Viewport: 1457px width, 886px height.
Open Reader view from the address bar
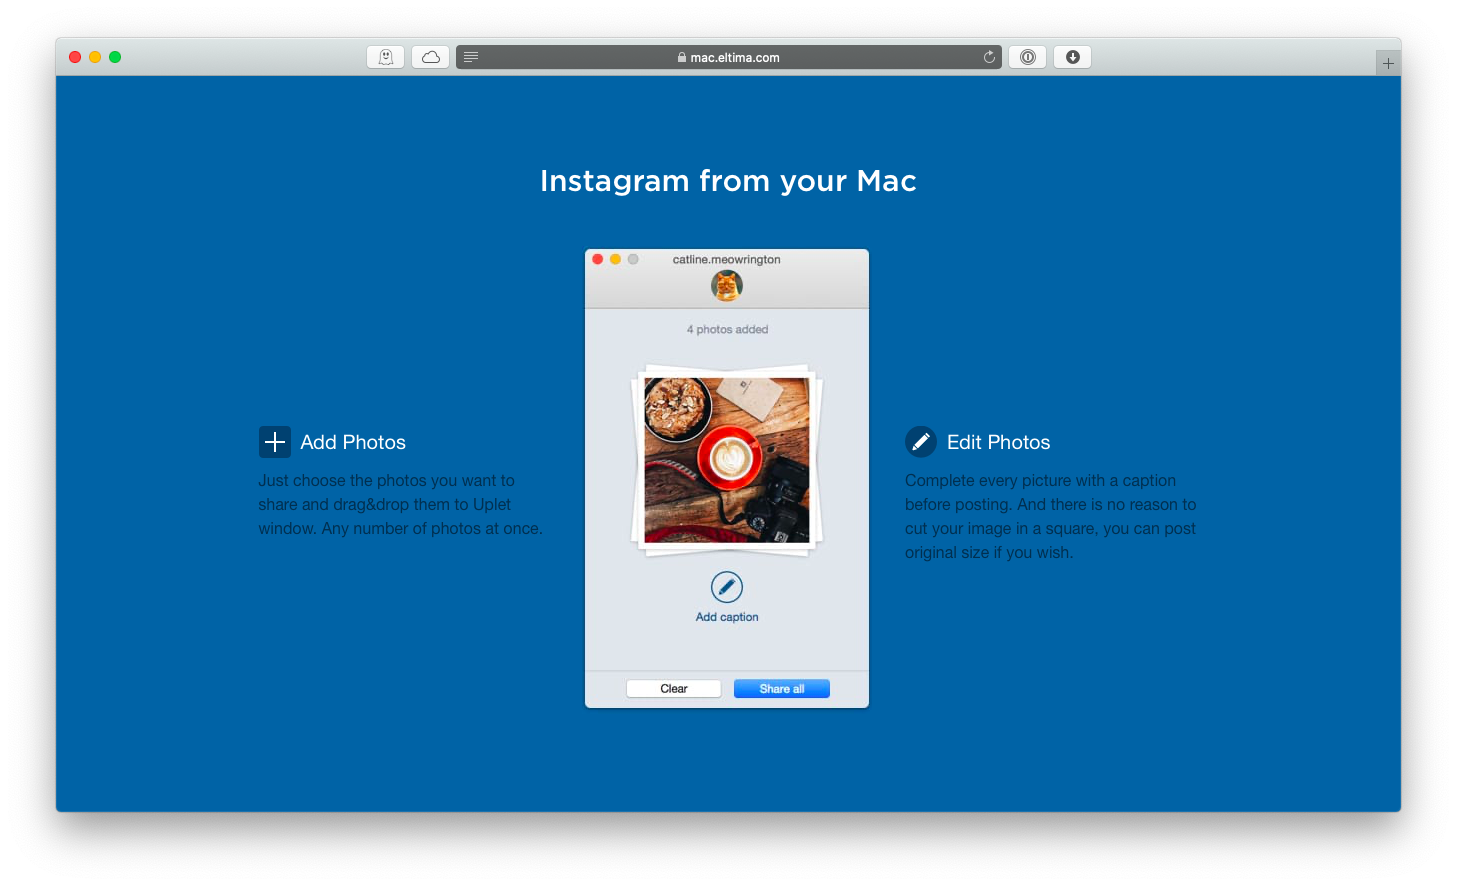point(471,56)
